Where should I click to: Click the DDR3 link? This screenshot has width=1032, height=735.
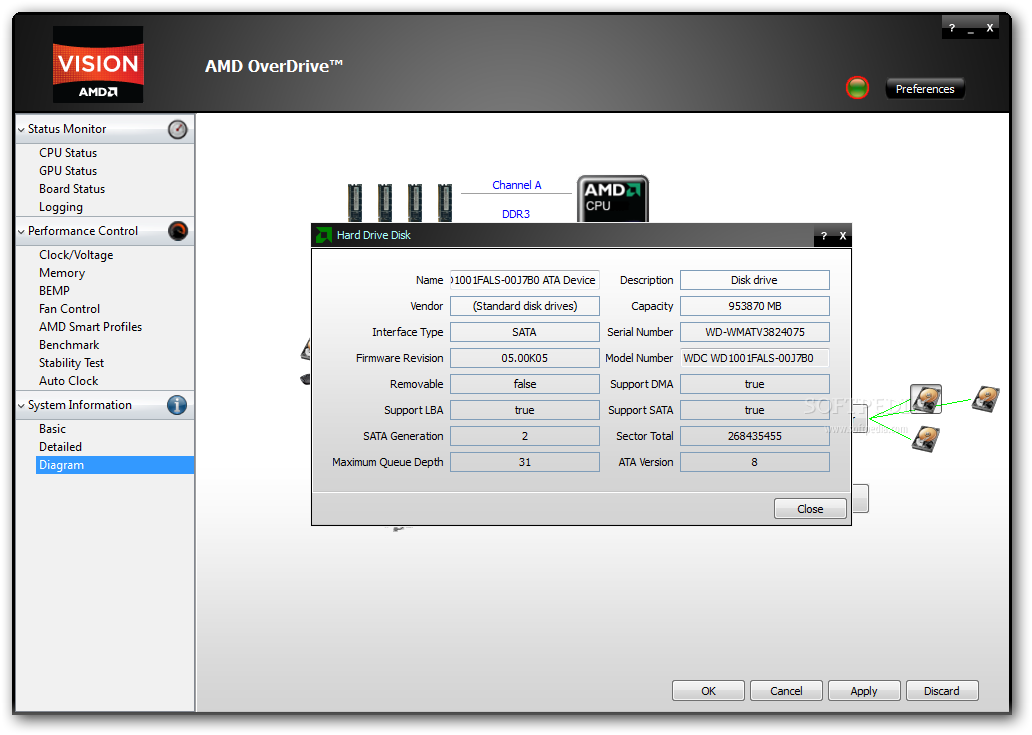(x=516, y=215)
